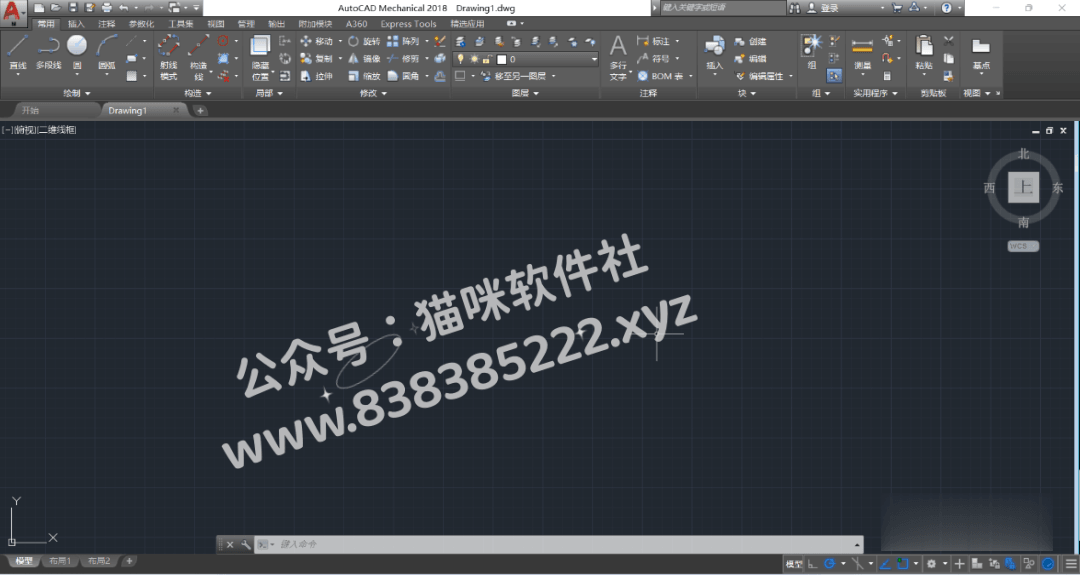Toggle object snap tracking in status bar
The width and height of the screenshot is (1080, 575).
(886, 563)
